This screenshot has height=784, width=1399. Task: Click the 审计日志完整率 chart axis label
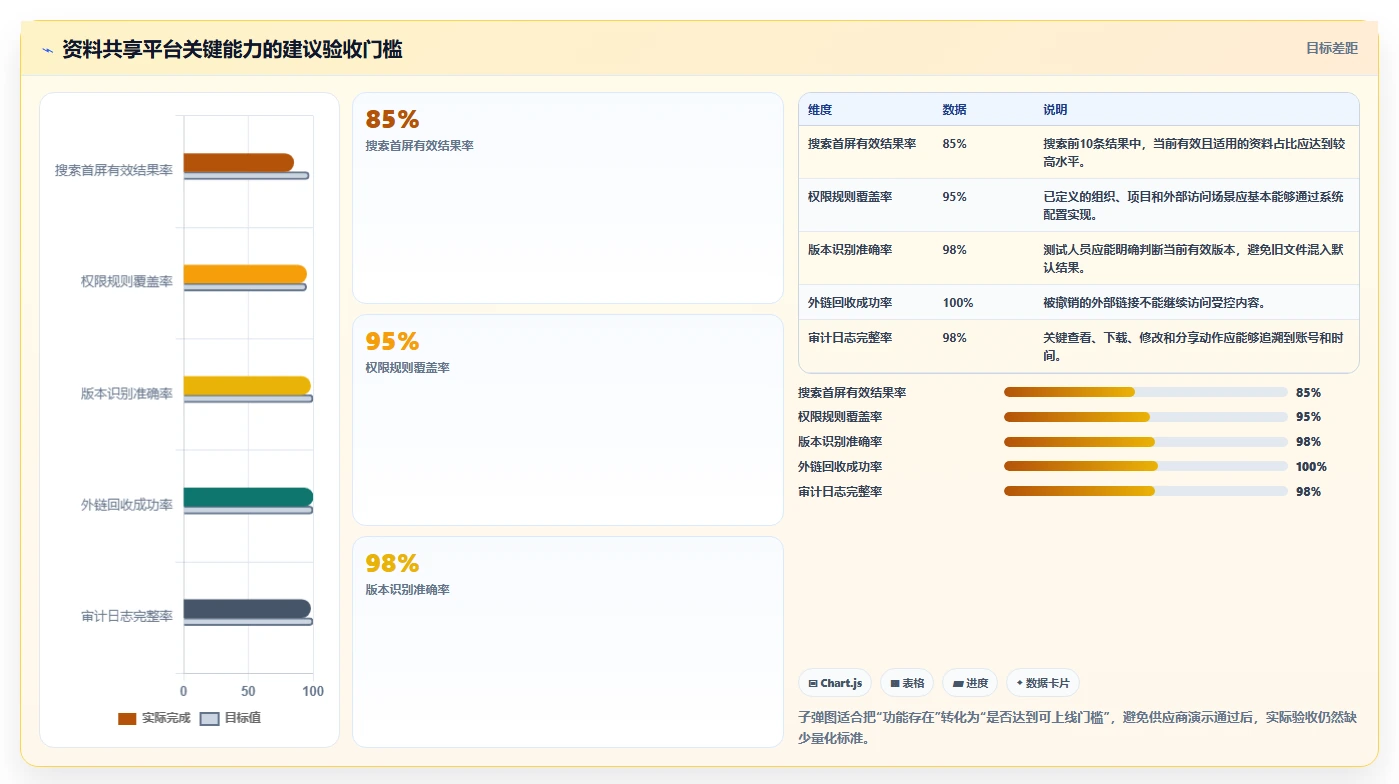click(127, 616)
